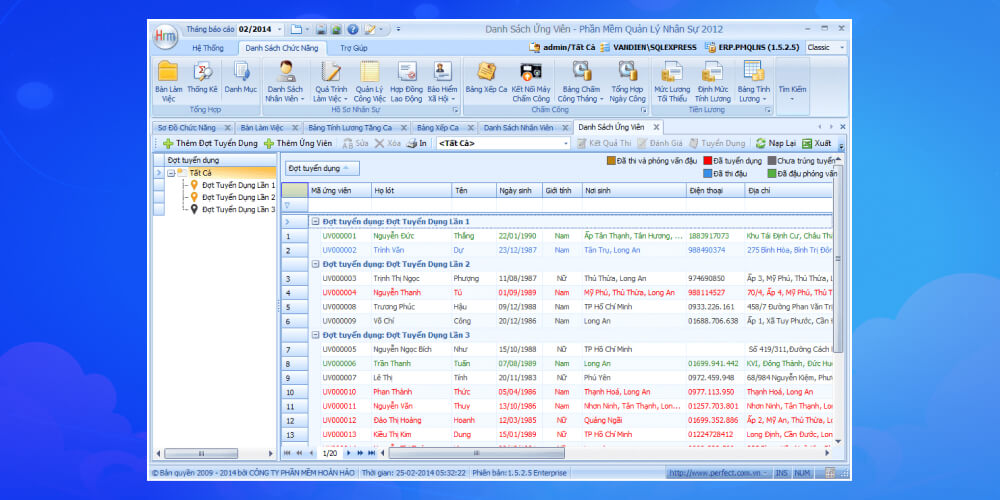Open Tổng Hợp Ngày Công ribbon icon
Image resolution: width=1000 pixels, height=500 pixels.
point(628,82)
